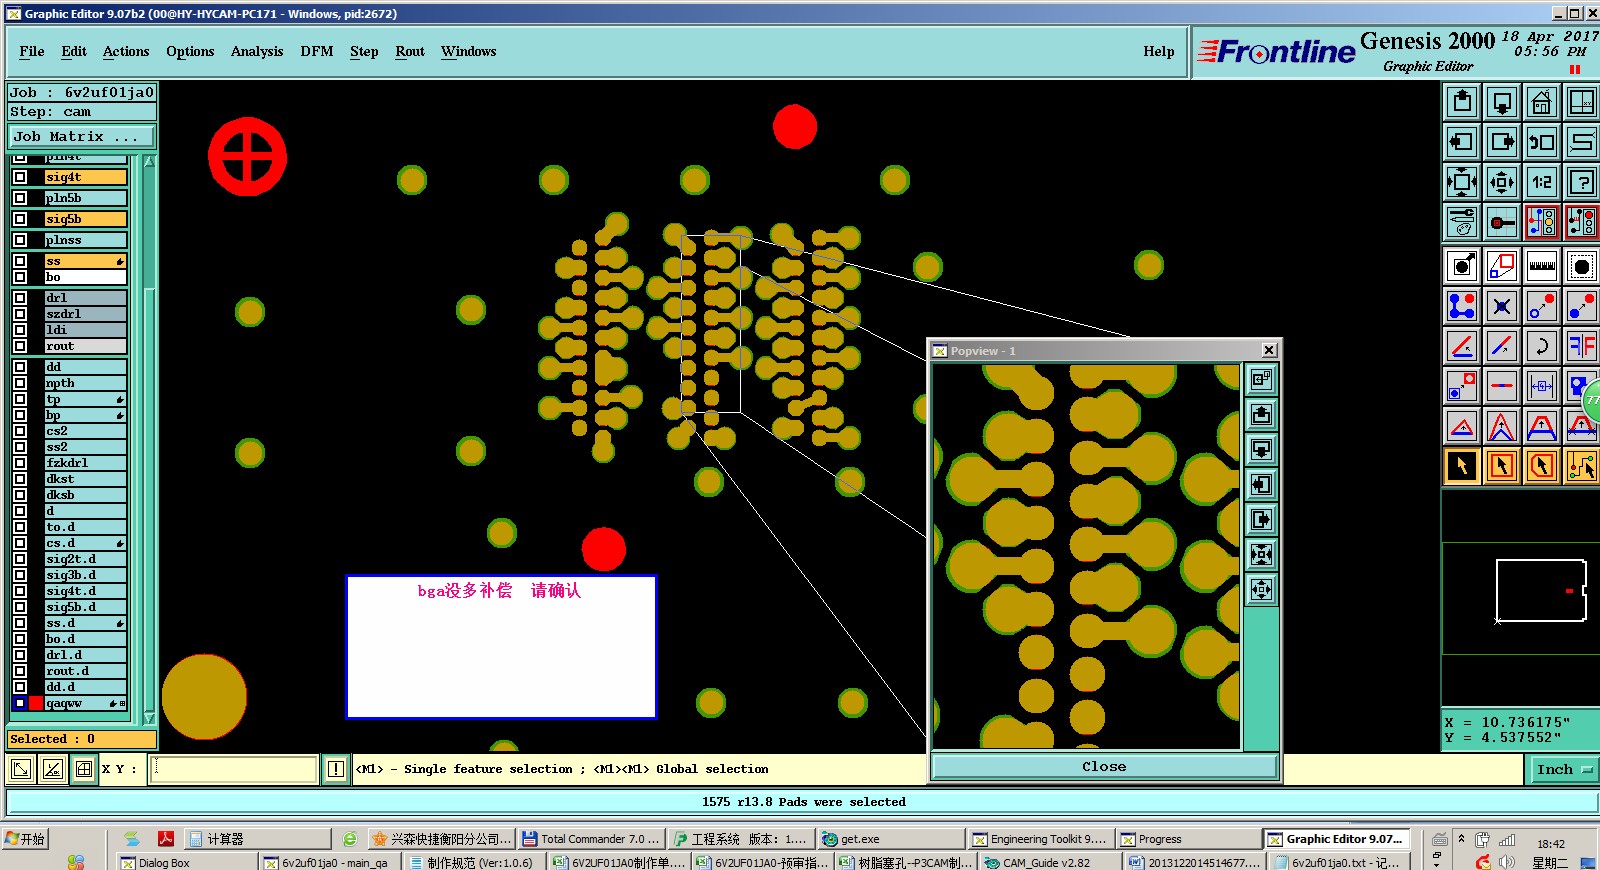
Task: Open the Total Commander taskbar button
Action: [591, 839]
